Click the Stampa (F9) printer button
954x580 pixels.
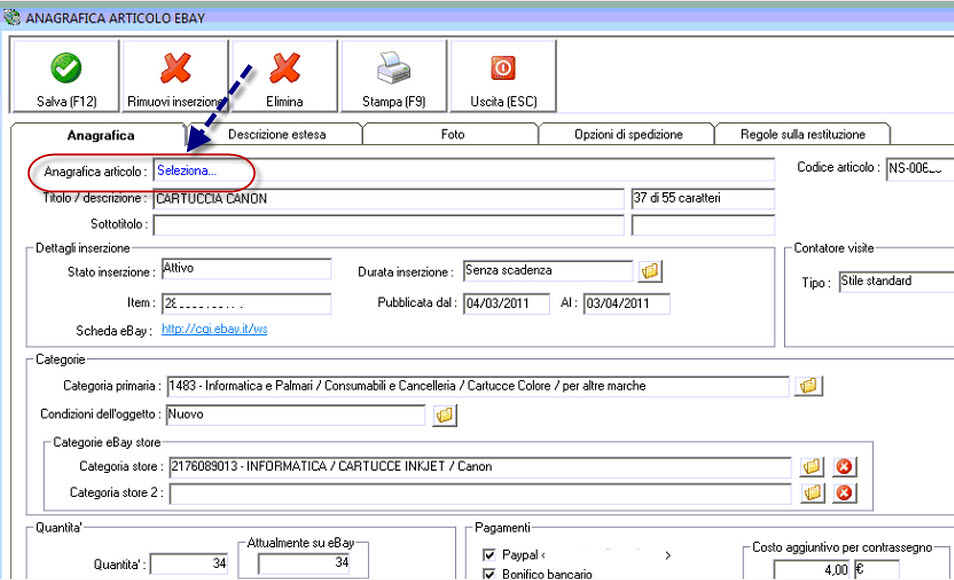point(394,76)
